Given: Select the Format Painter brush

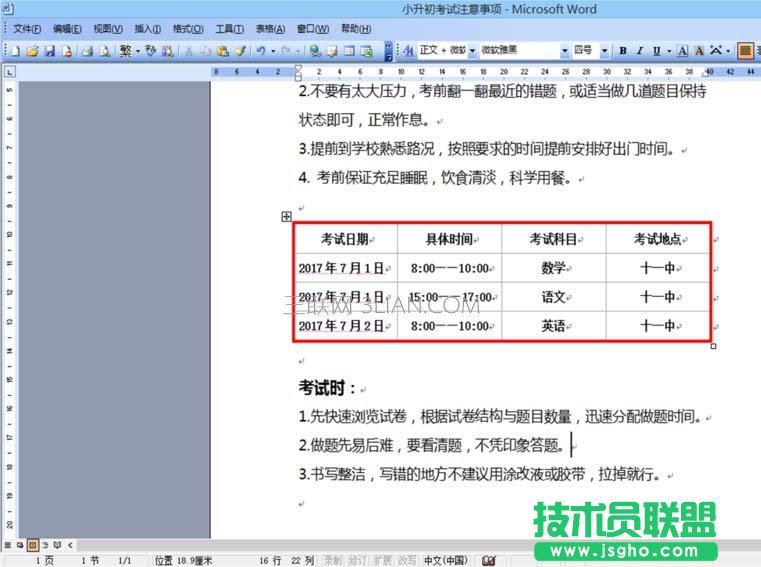Looking at the screenshot, I should (240, 50).
